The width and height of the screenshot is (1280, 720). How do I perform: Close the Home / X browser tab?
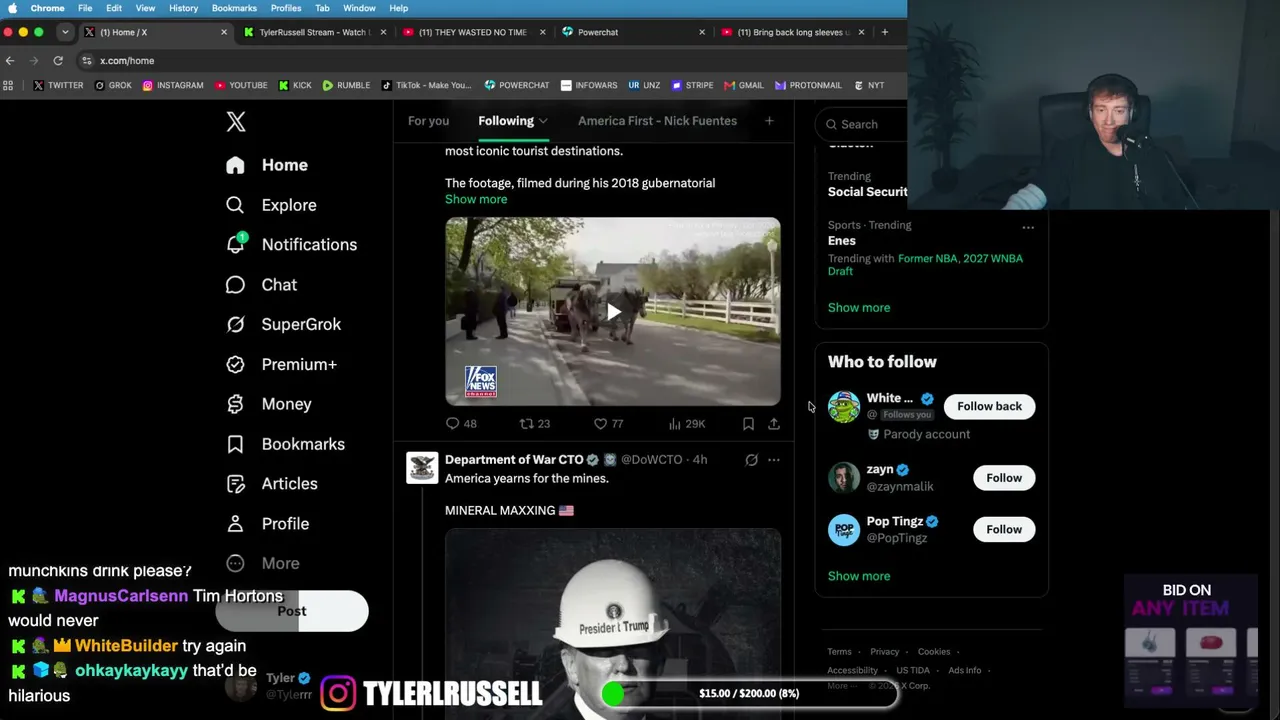click(224, 32)
